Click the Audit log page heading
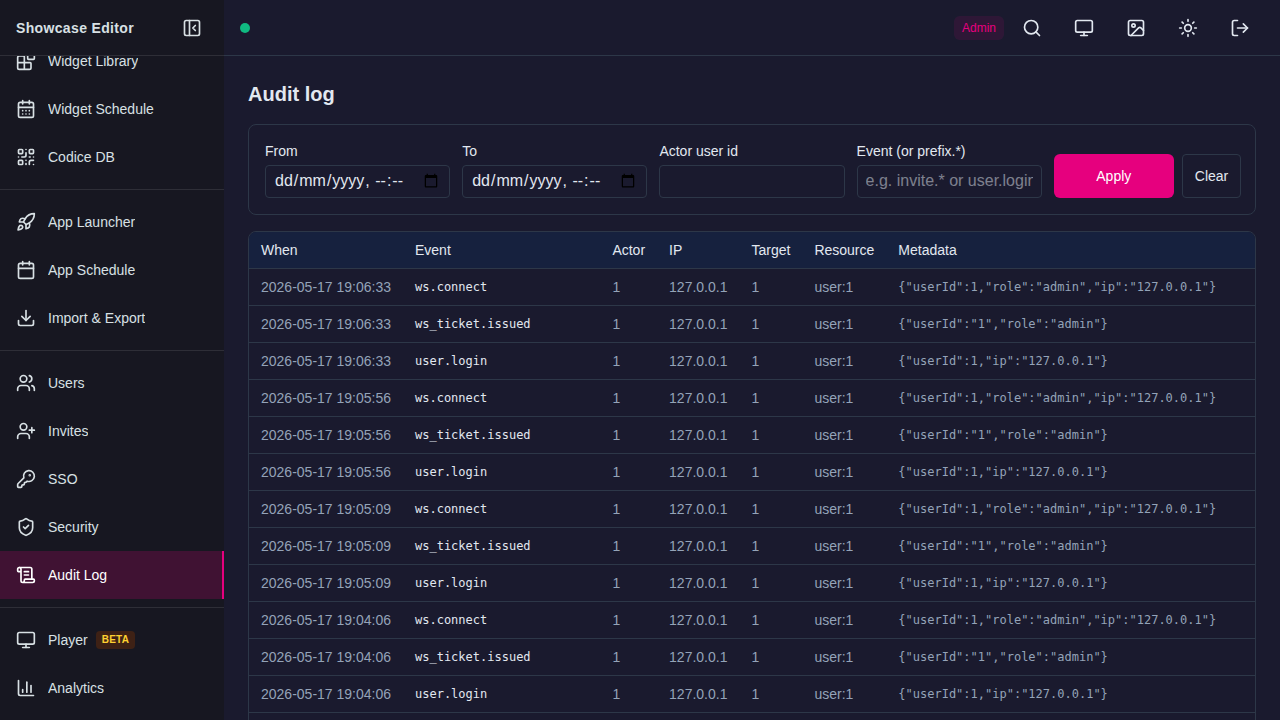Image resolution: width=1280 pixels, height=720 pixels. click(x=291, y=94)
